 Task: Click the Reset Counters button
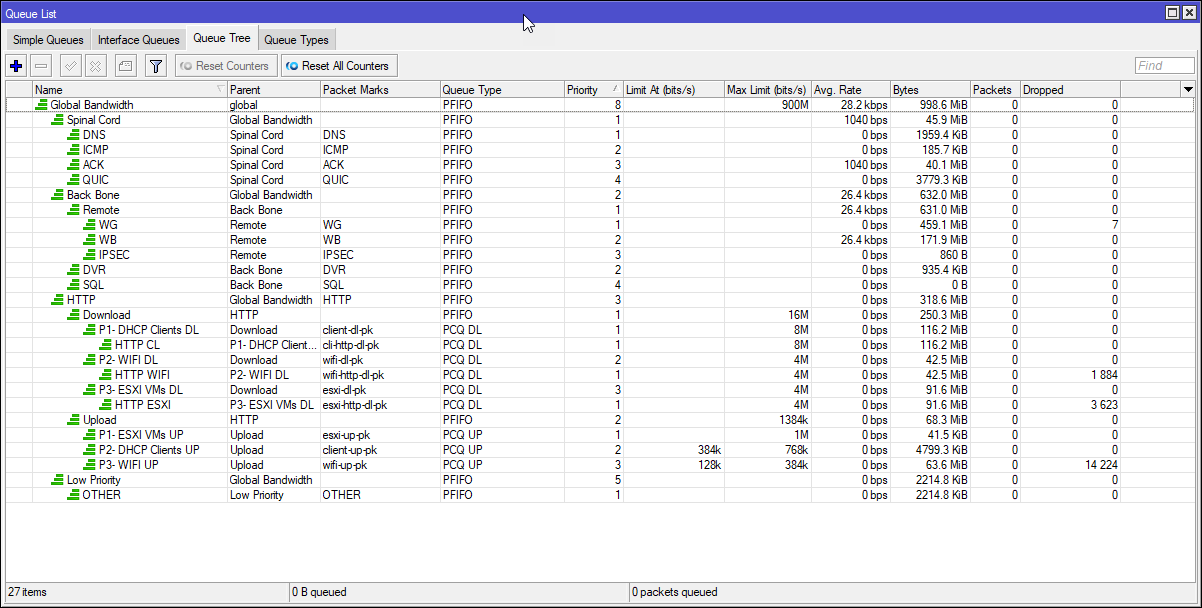225,66
